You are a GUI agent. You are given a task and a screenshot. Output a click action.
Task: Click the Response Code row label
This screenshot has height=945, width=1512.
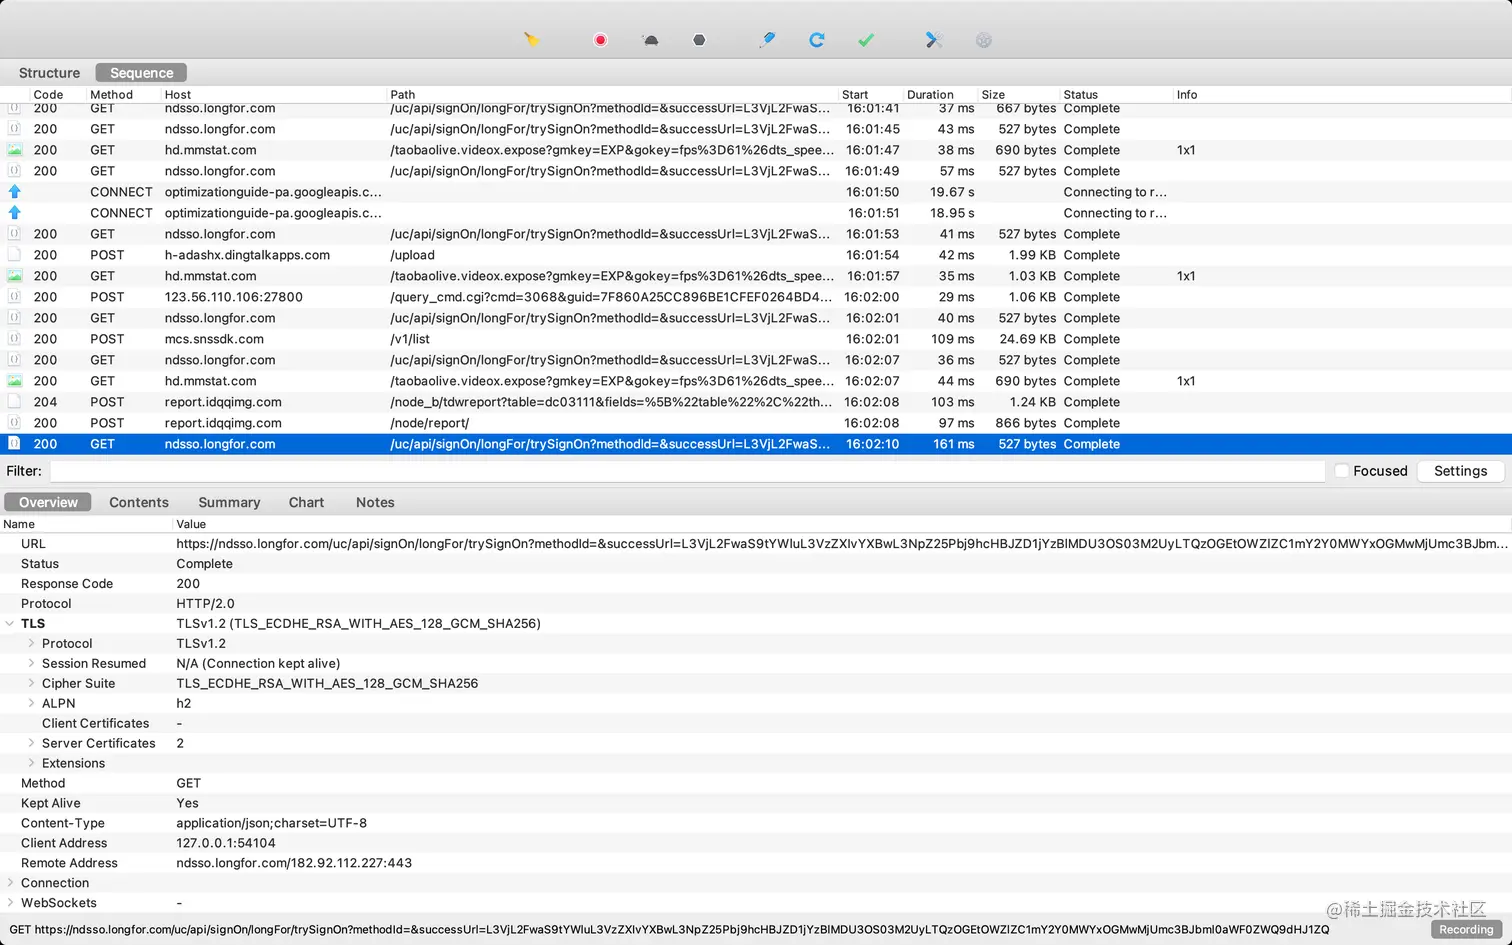click(x=67, y=583)
